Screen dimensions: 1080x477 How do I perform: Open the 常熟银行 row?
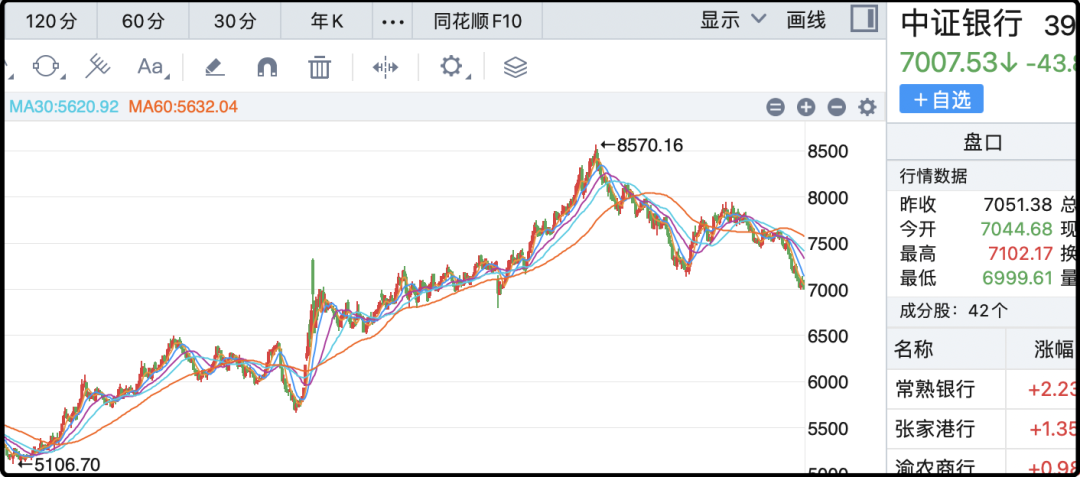[982, 388]
